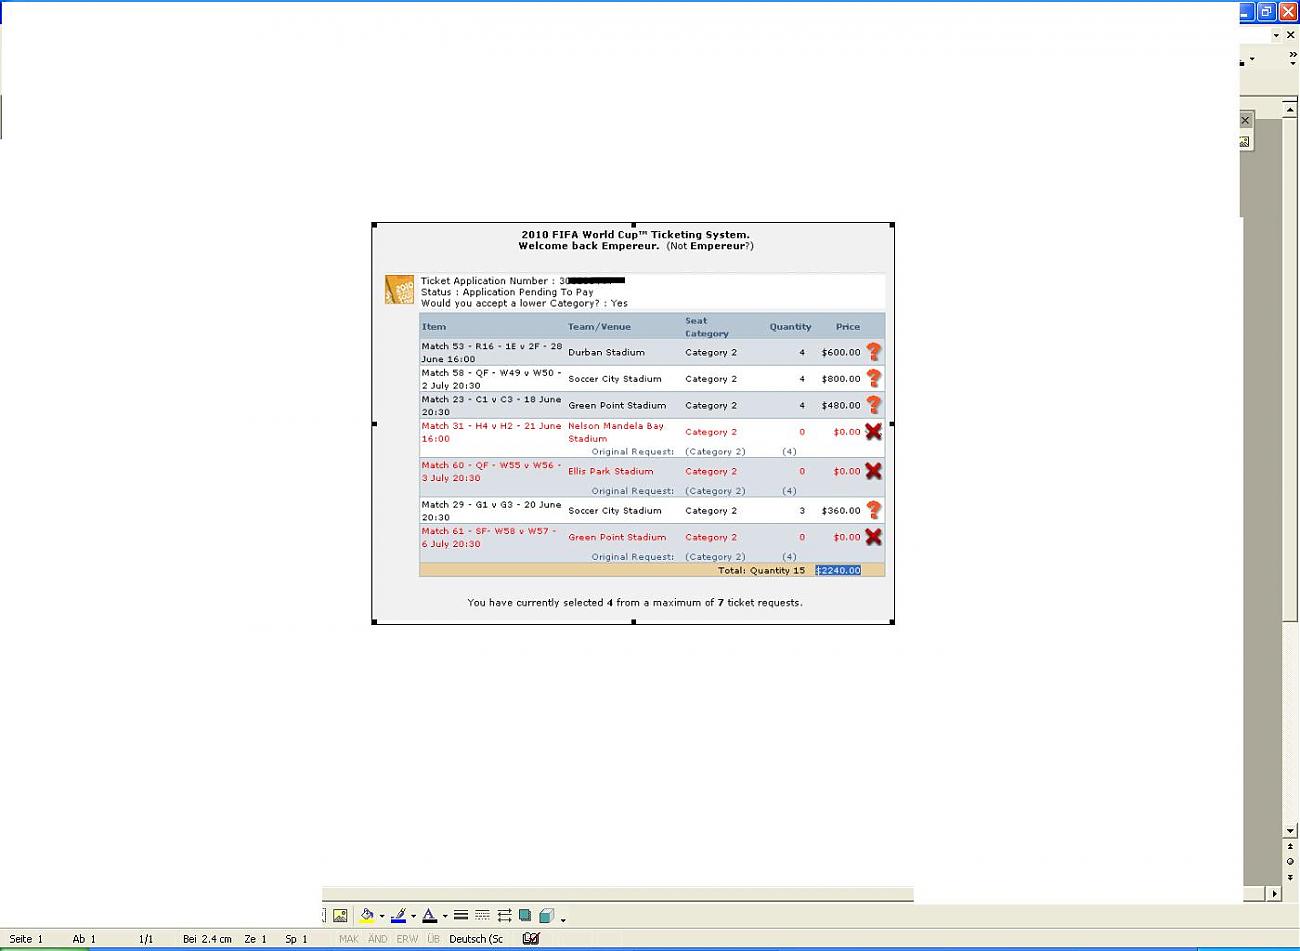Apply the Font Color tool

click(x=429, y=915)
